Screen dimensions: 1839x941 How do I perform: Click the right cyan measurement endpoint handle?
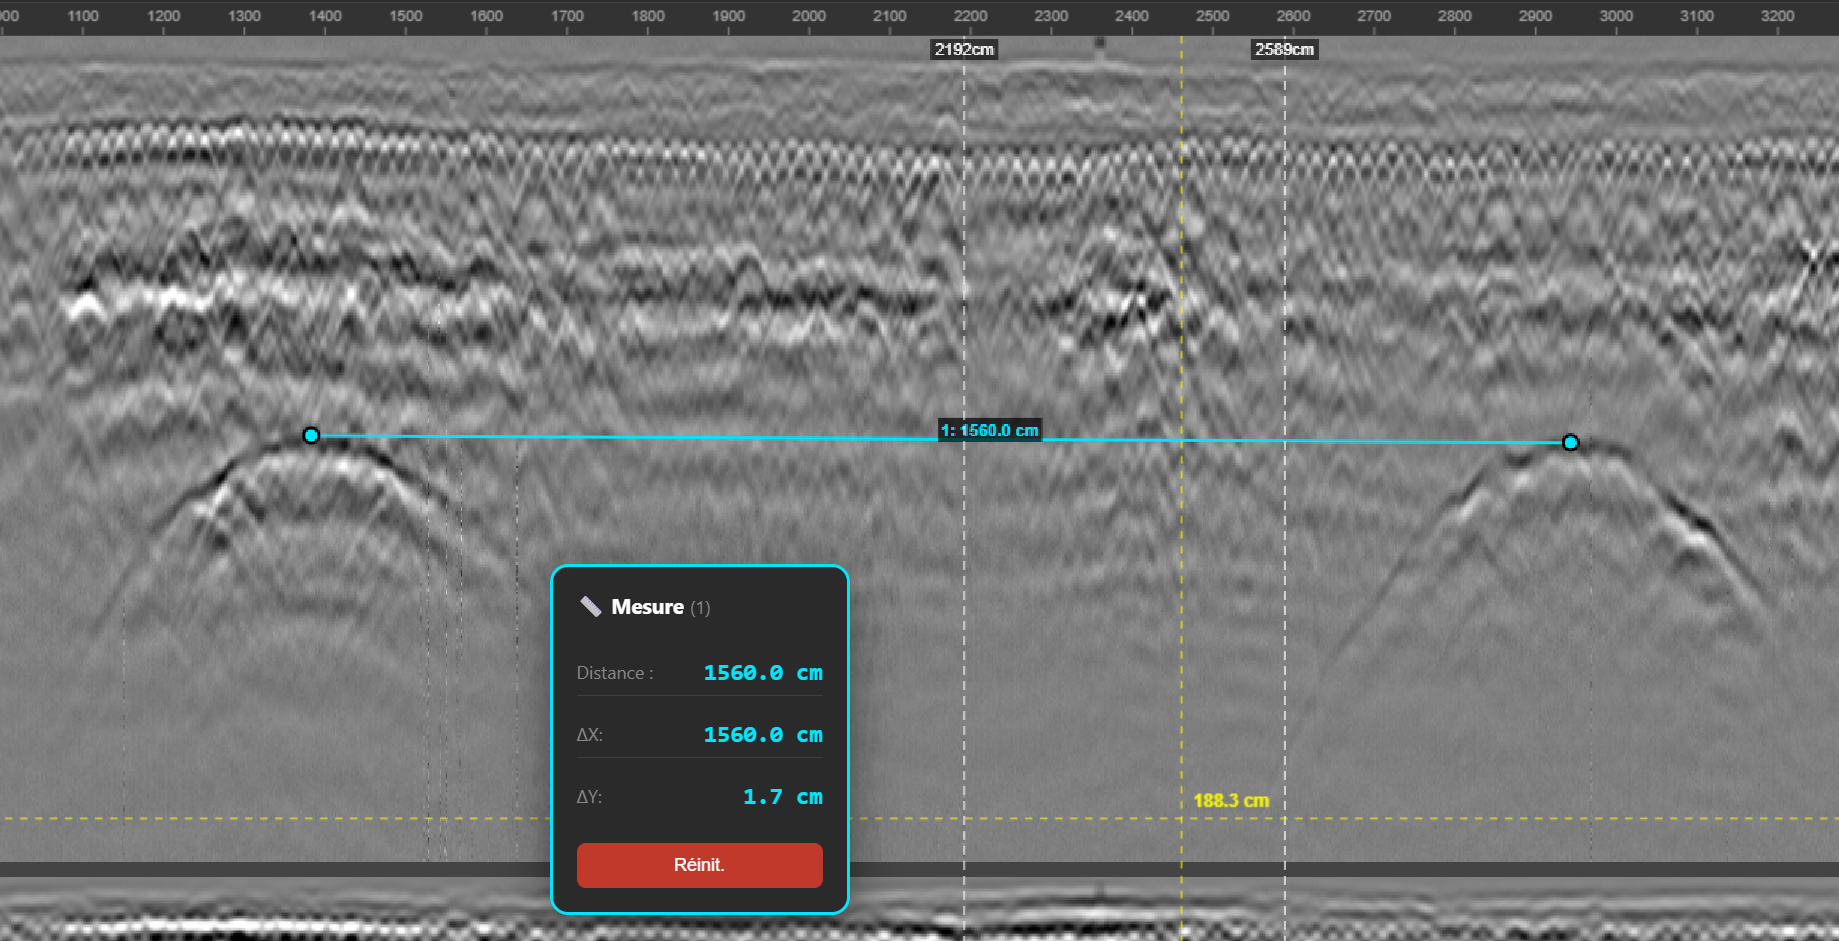tap(1571, 442)
